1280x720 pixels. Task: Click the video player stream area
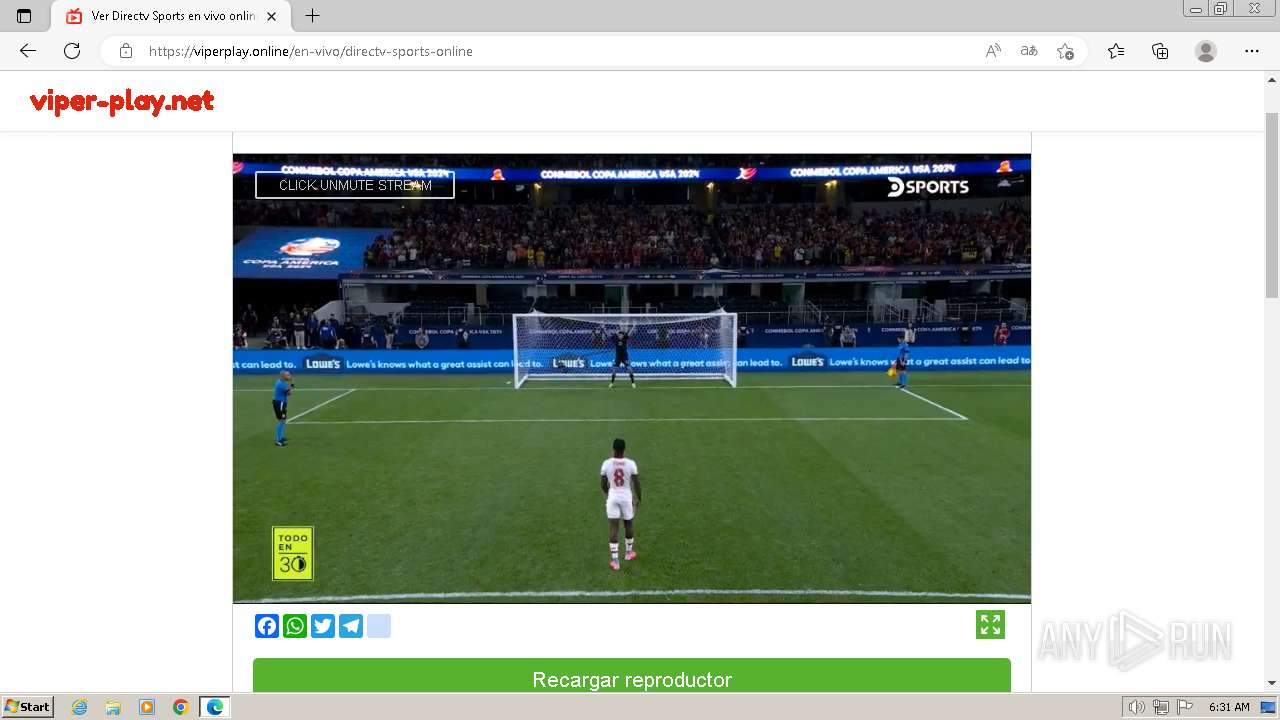point(632,378)
